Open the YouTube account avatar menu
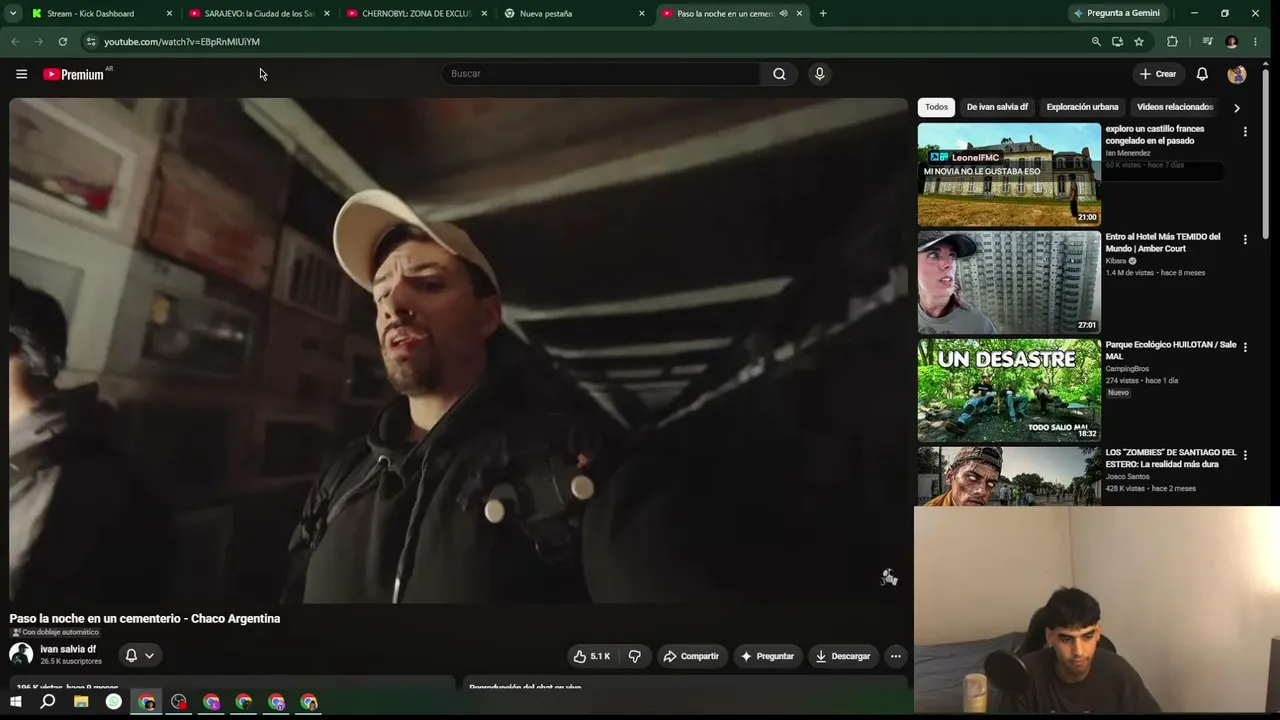The image size is (1280, 720). pos(1237,74)
